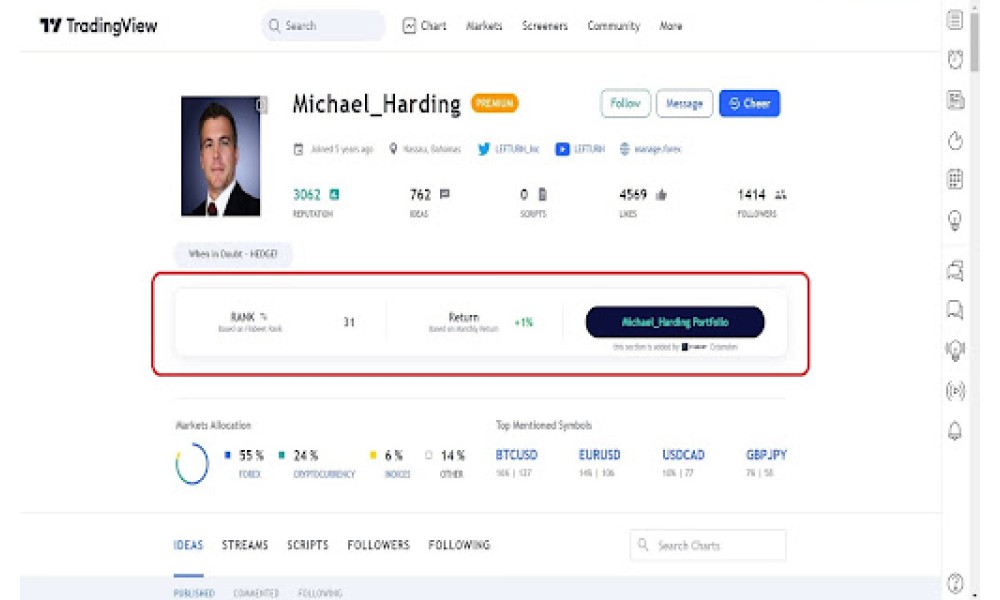Click Michael_Harding profile photo

[x=221, y=156]
